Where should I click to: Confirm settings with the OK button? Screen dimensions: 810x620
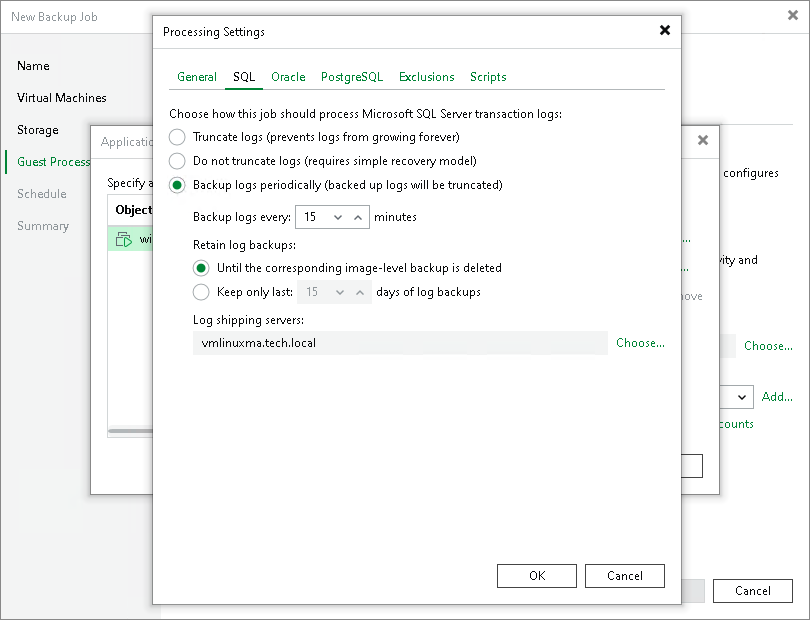coord(536,575)
